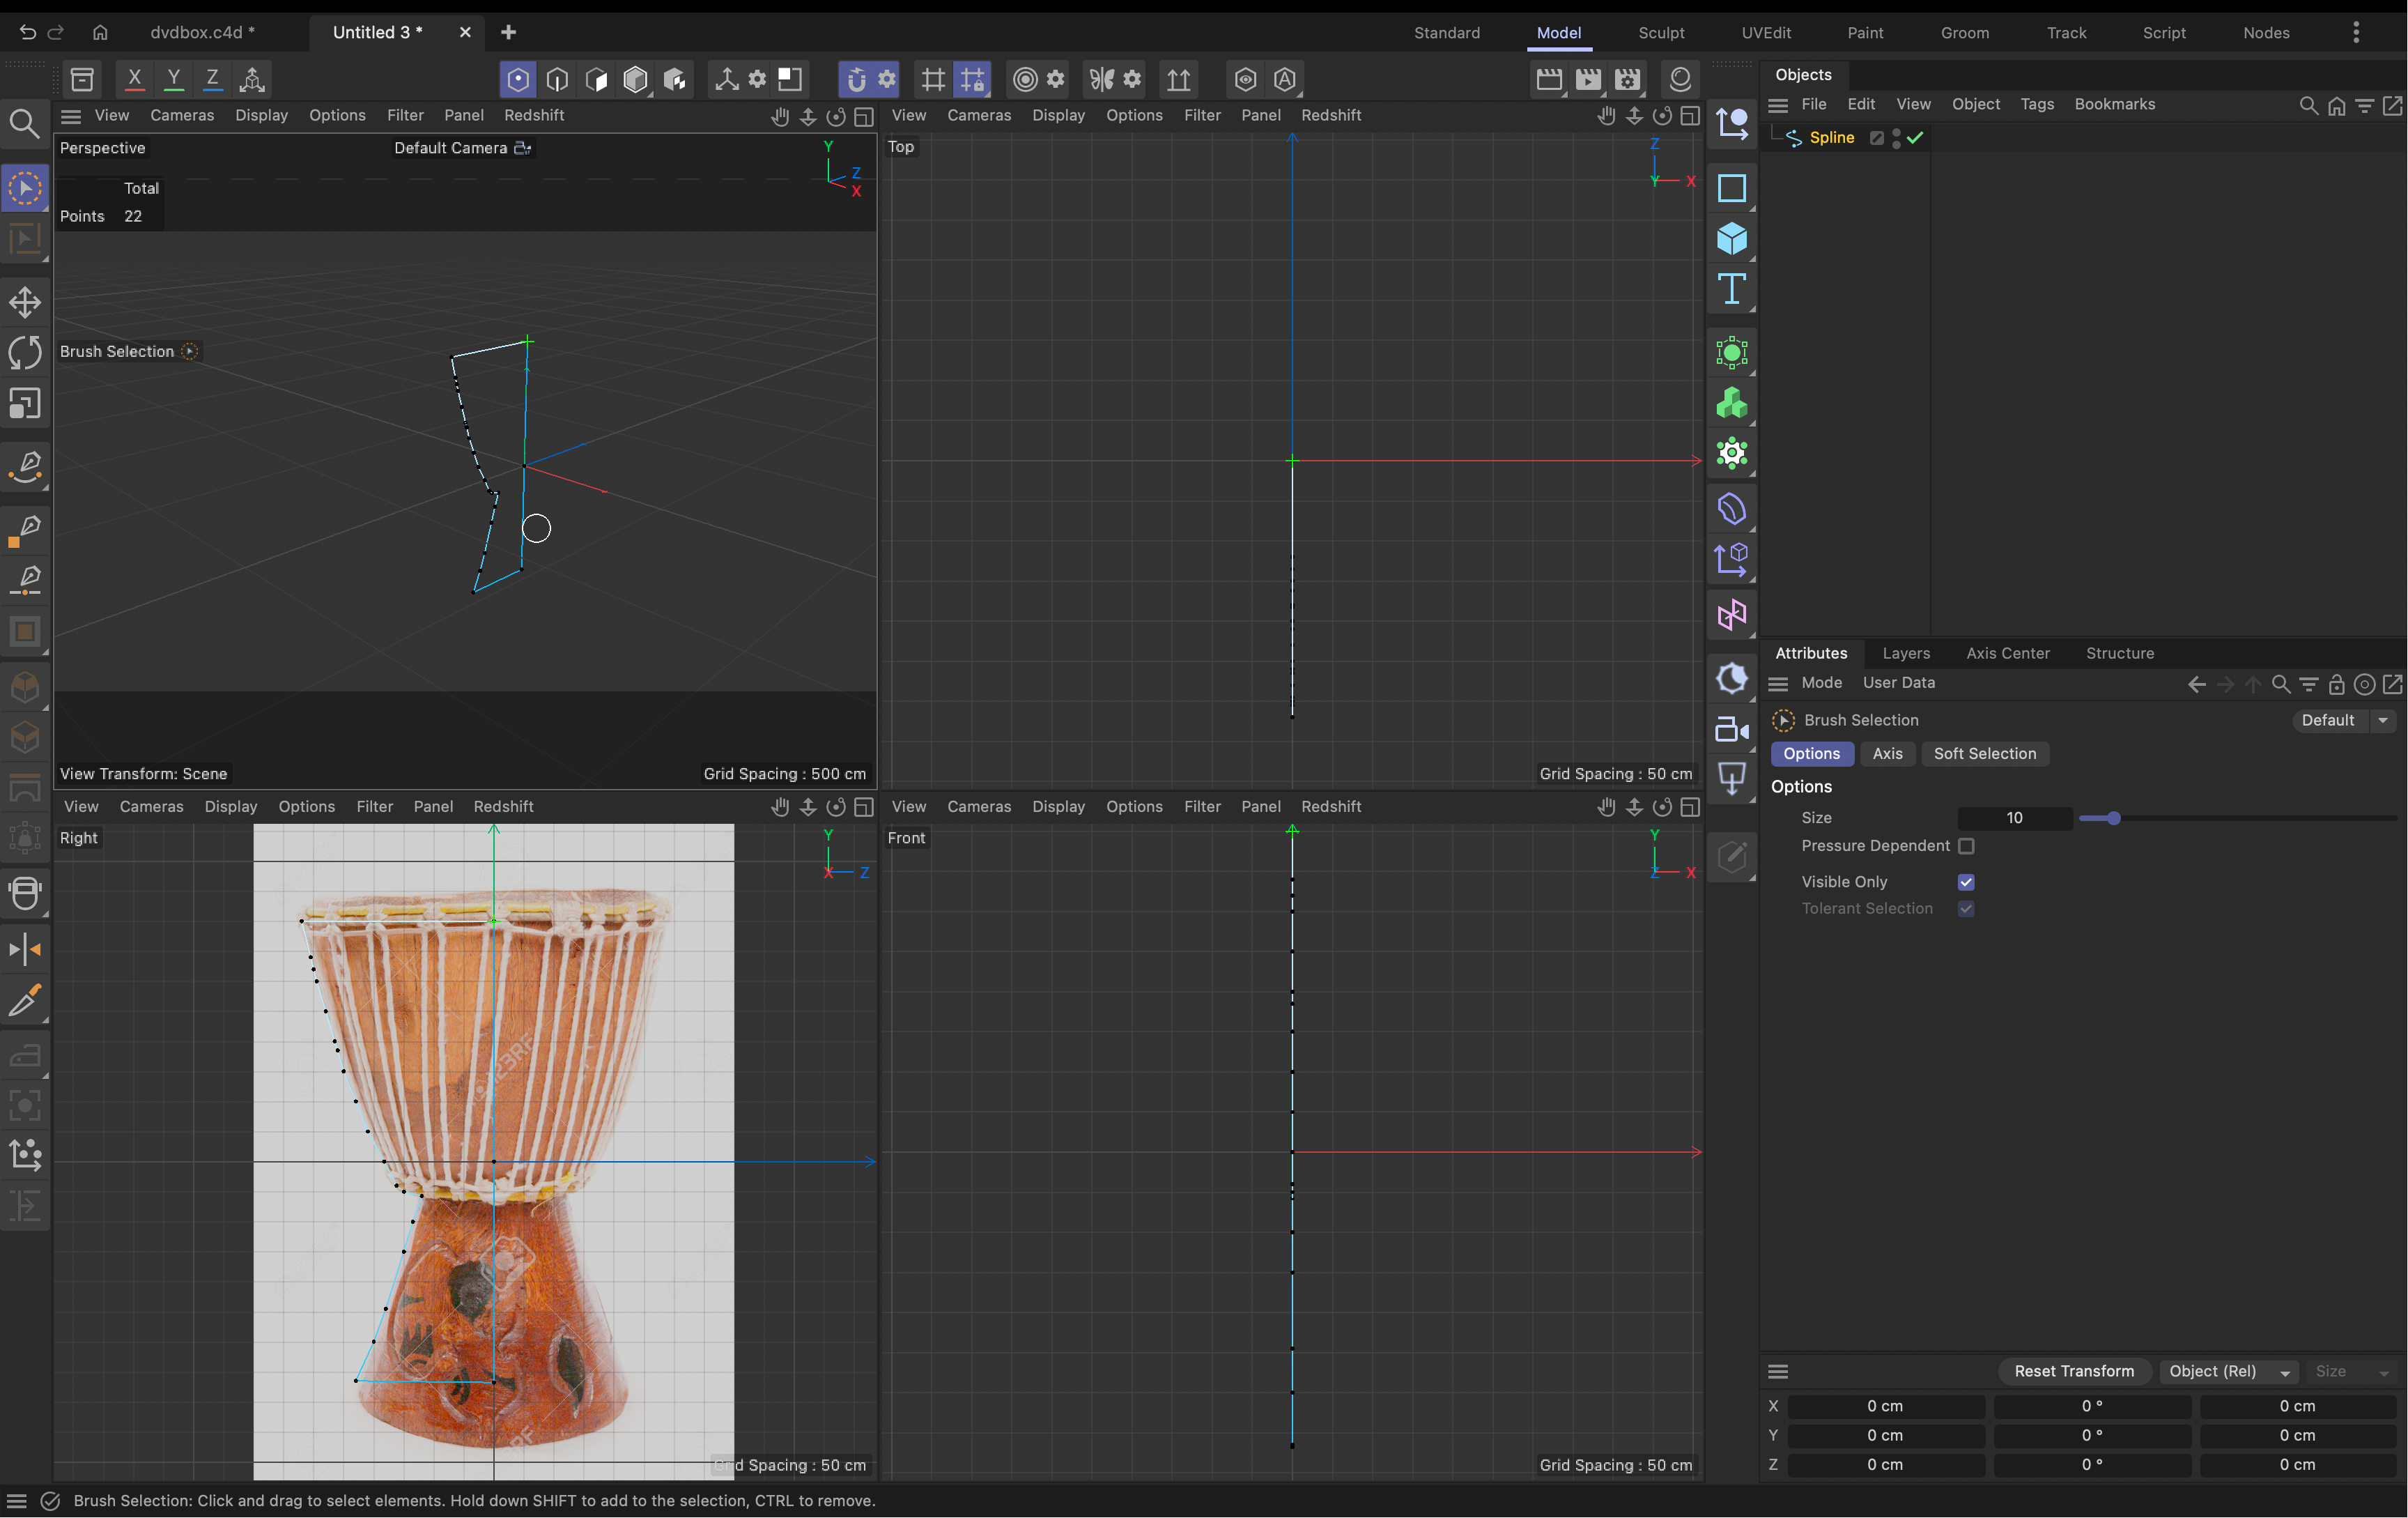Open the Cameras menu in the Top viewport

click(979, 115)
